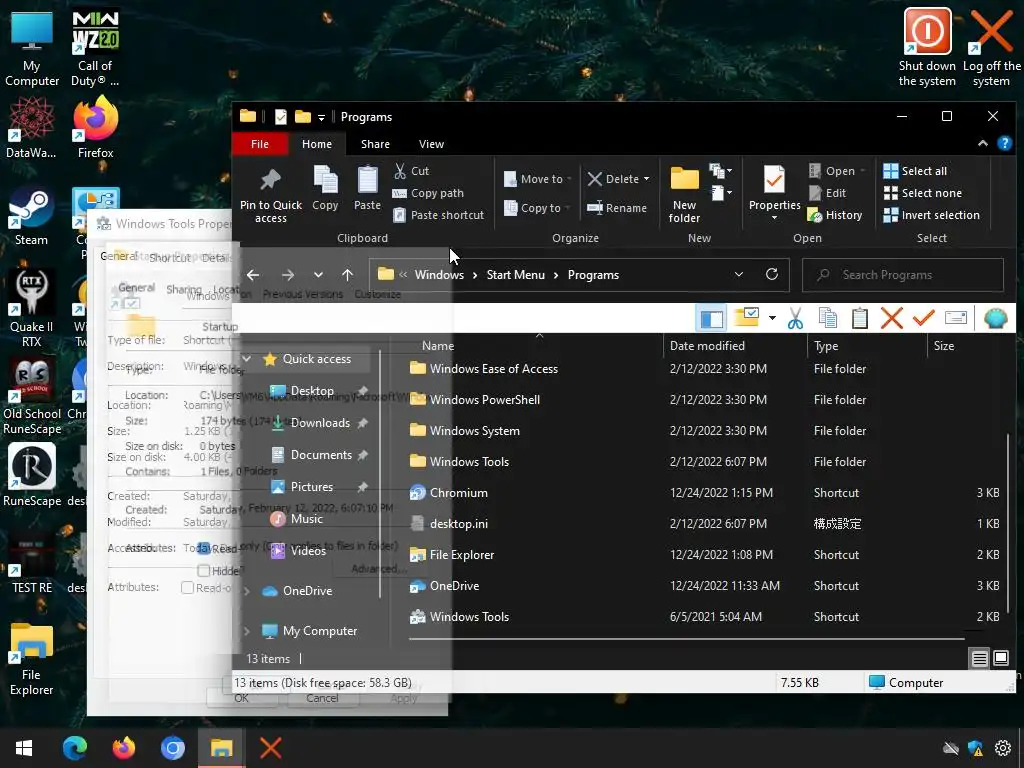Switch to the Share ribbon tab

375,144
